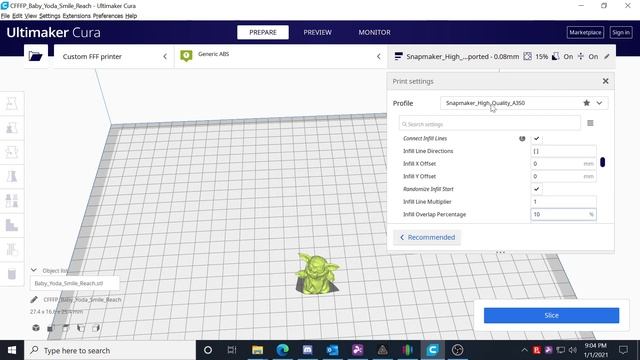Expand the Generic ABS material selector

(x=379, y=56)
